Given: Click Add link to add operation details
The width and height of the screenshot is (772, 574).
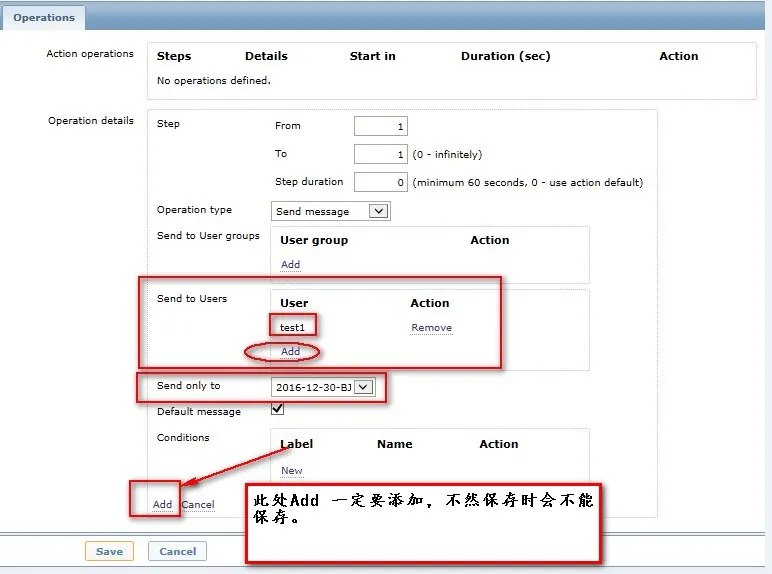Looking at the screenshot, I should pyautogui.click(x=162, y=504).
